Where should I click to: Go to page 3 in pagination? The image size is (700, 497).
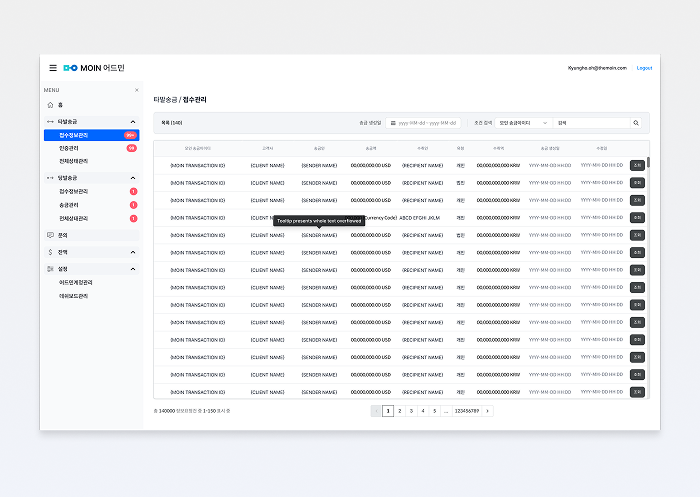tap(410, 411)
